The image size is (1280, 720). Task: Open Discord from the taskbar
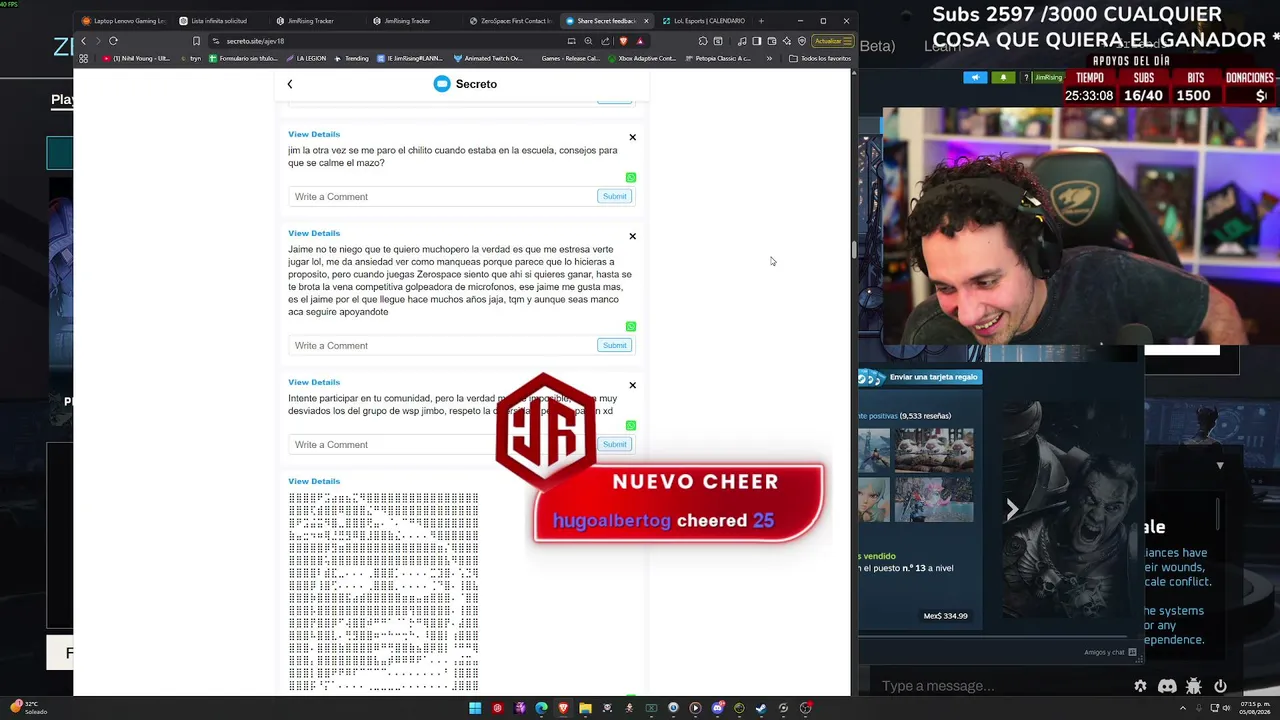coord(717,708)
